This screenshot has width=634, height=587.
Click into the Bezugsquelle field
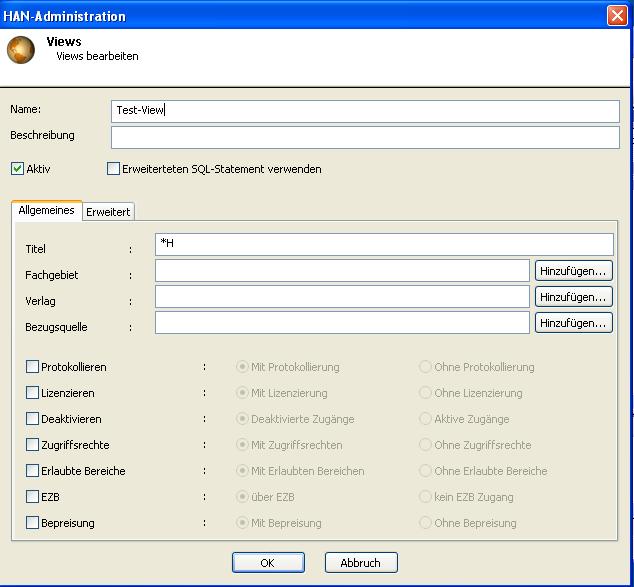point(342,323)
